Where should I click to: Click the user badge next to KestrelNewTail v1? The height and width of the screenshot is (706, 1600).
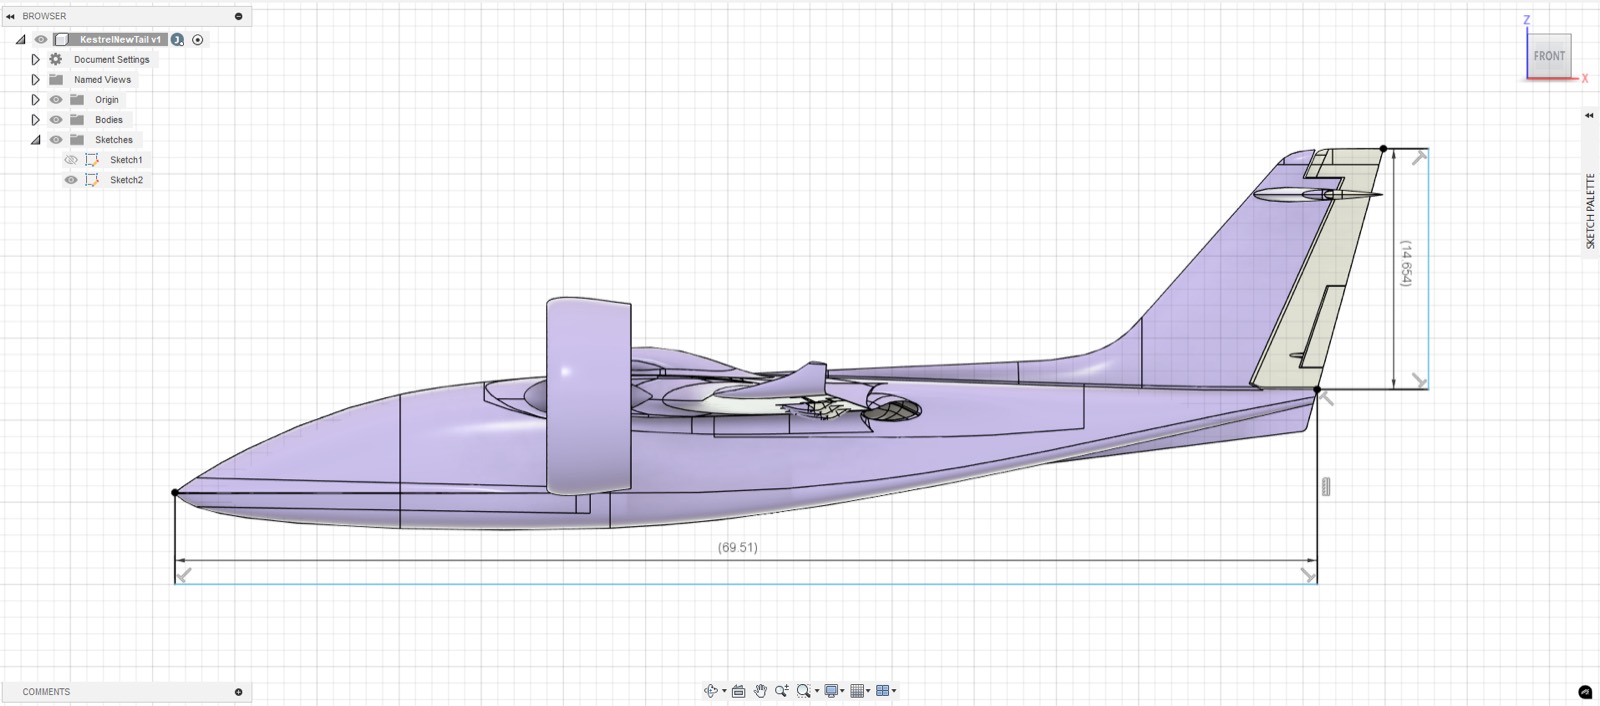(x=177, y=40)
